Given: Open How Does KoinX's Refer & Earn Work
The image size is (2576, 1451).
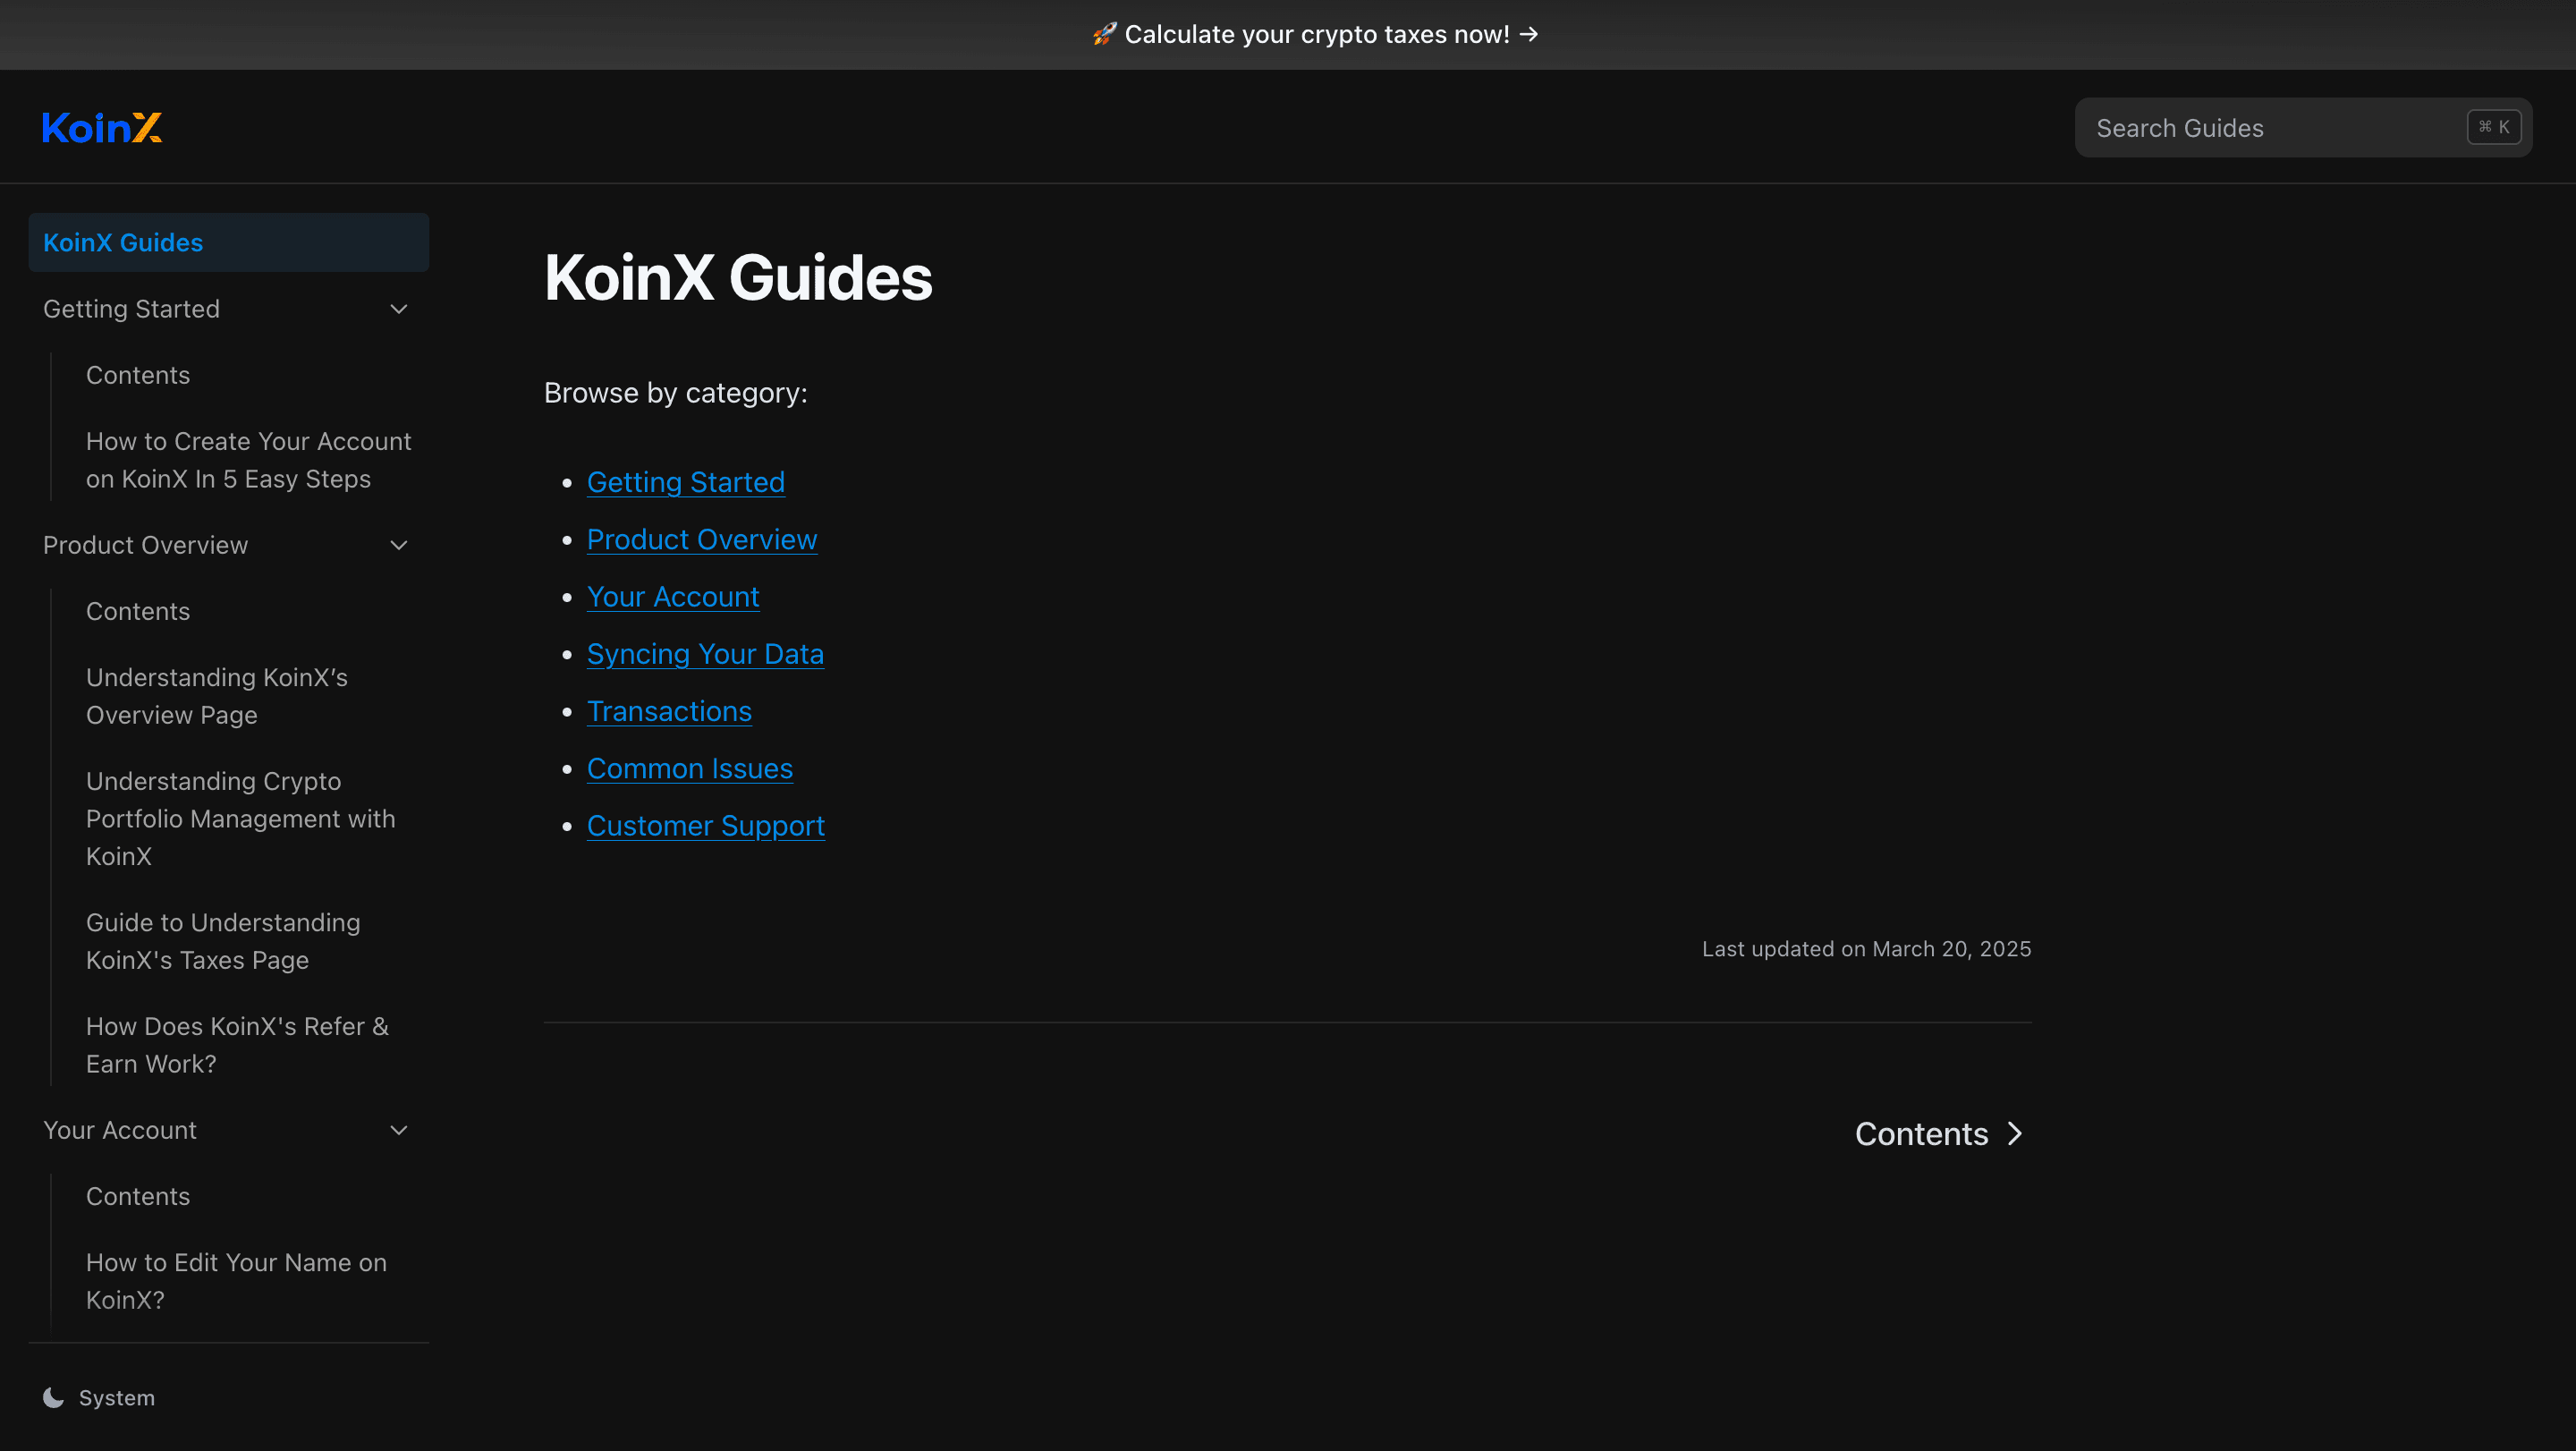Looking at the screenshot, I should tap(237, 1045).
